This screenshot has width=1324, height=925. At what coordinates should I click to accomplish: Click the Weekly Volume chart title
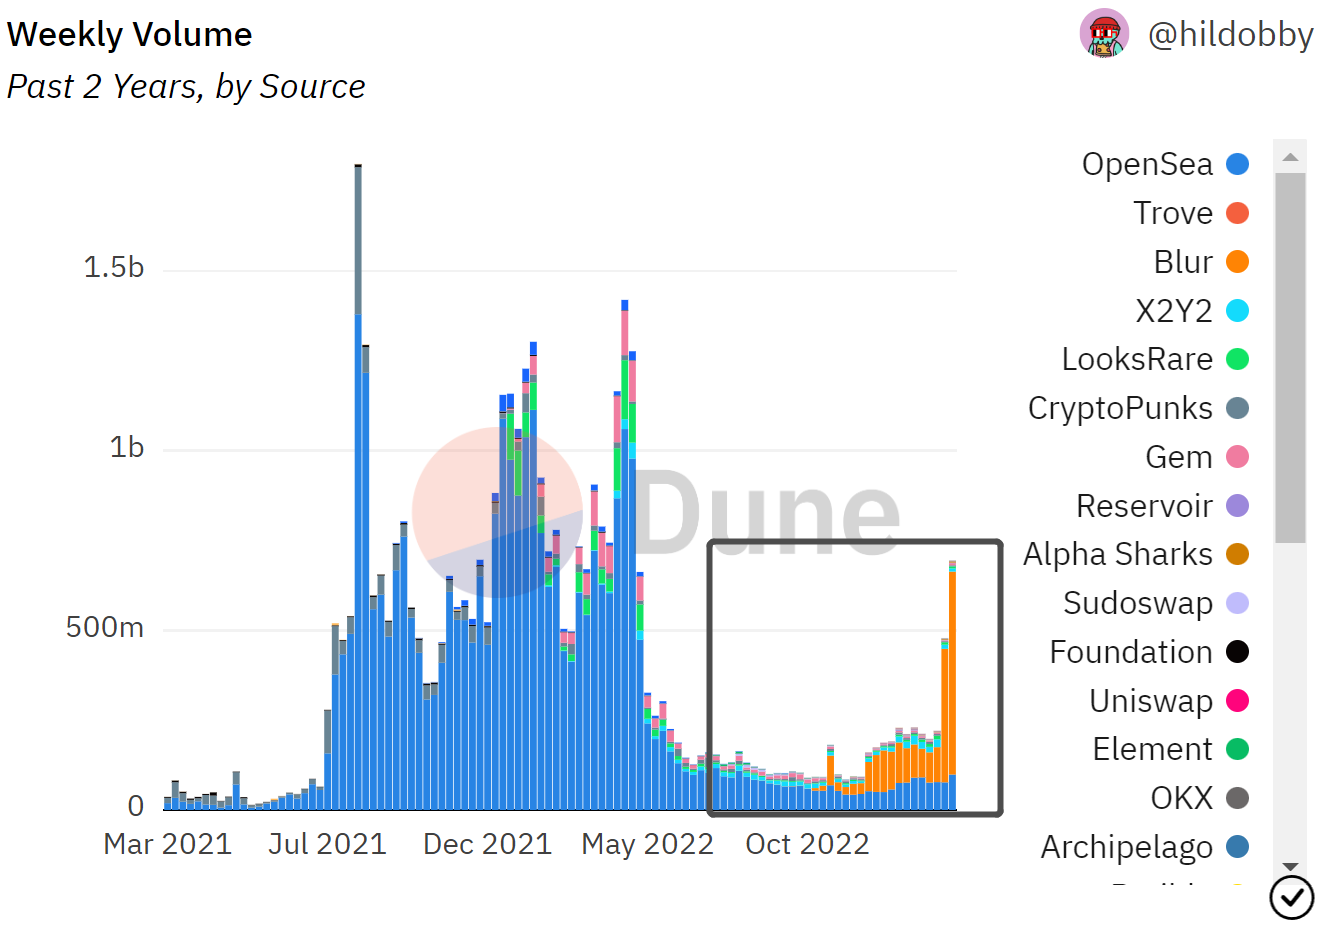(x=130, y=35)
